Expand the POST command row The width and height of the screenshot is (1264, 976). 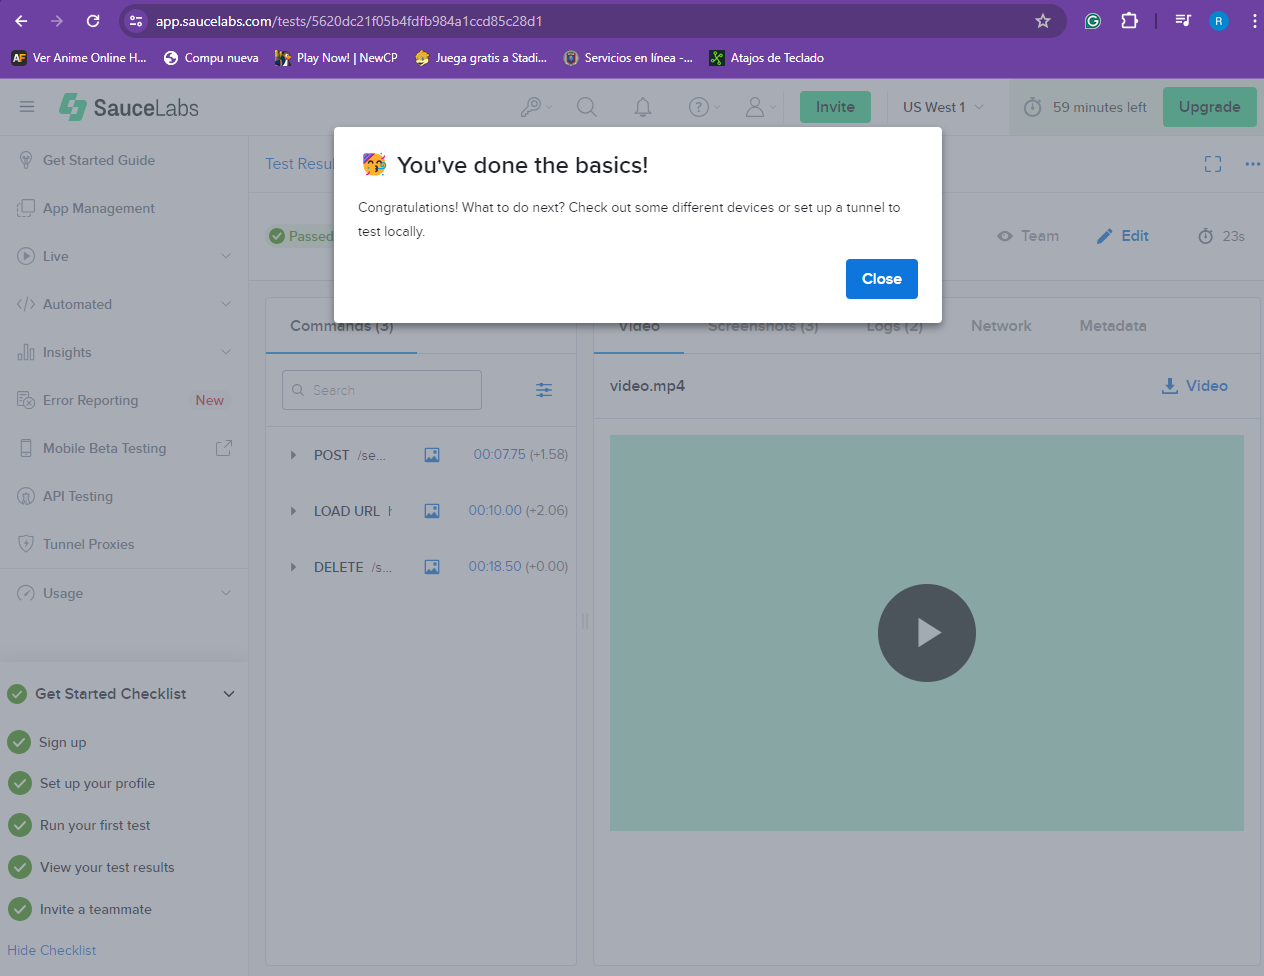[293, 455]
